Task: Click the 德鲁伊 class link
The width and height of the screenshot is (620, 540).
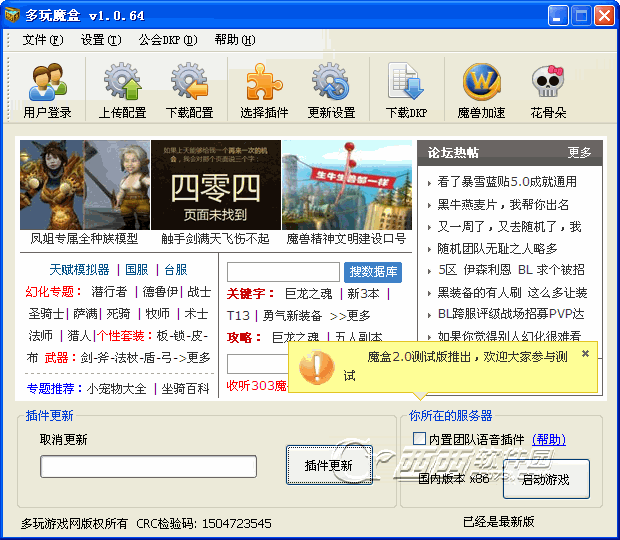Action: point(160,292)
